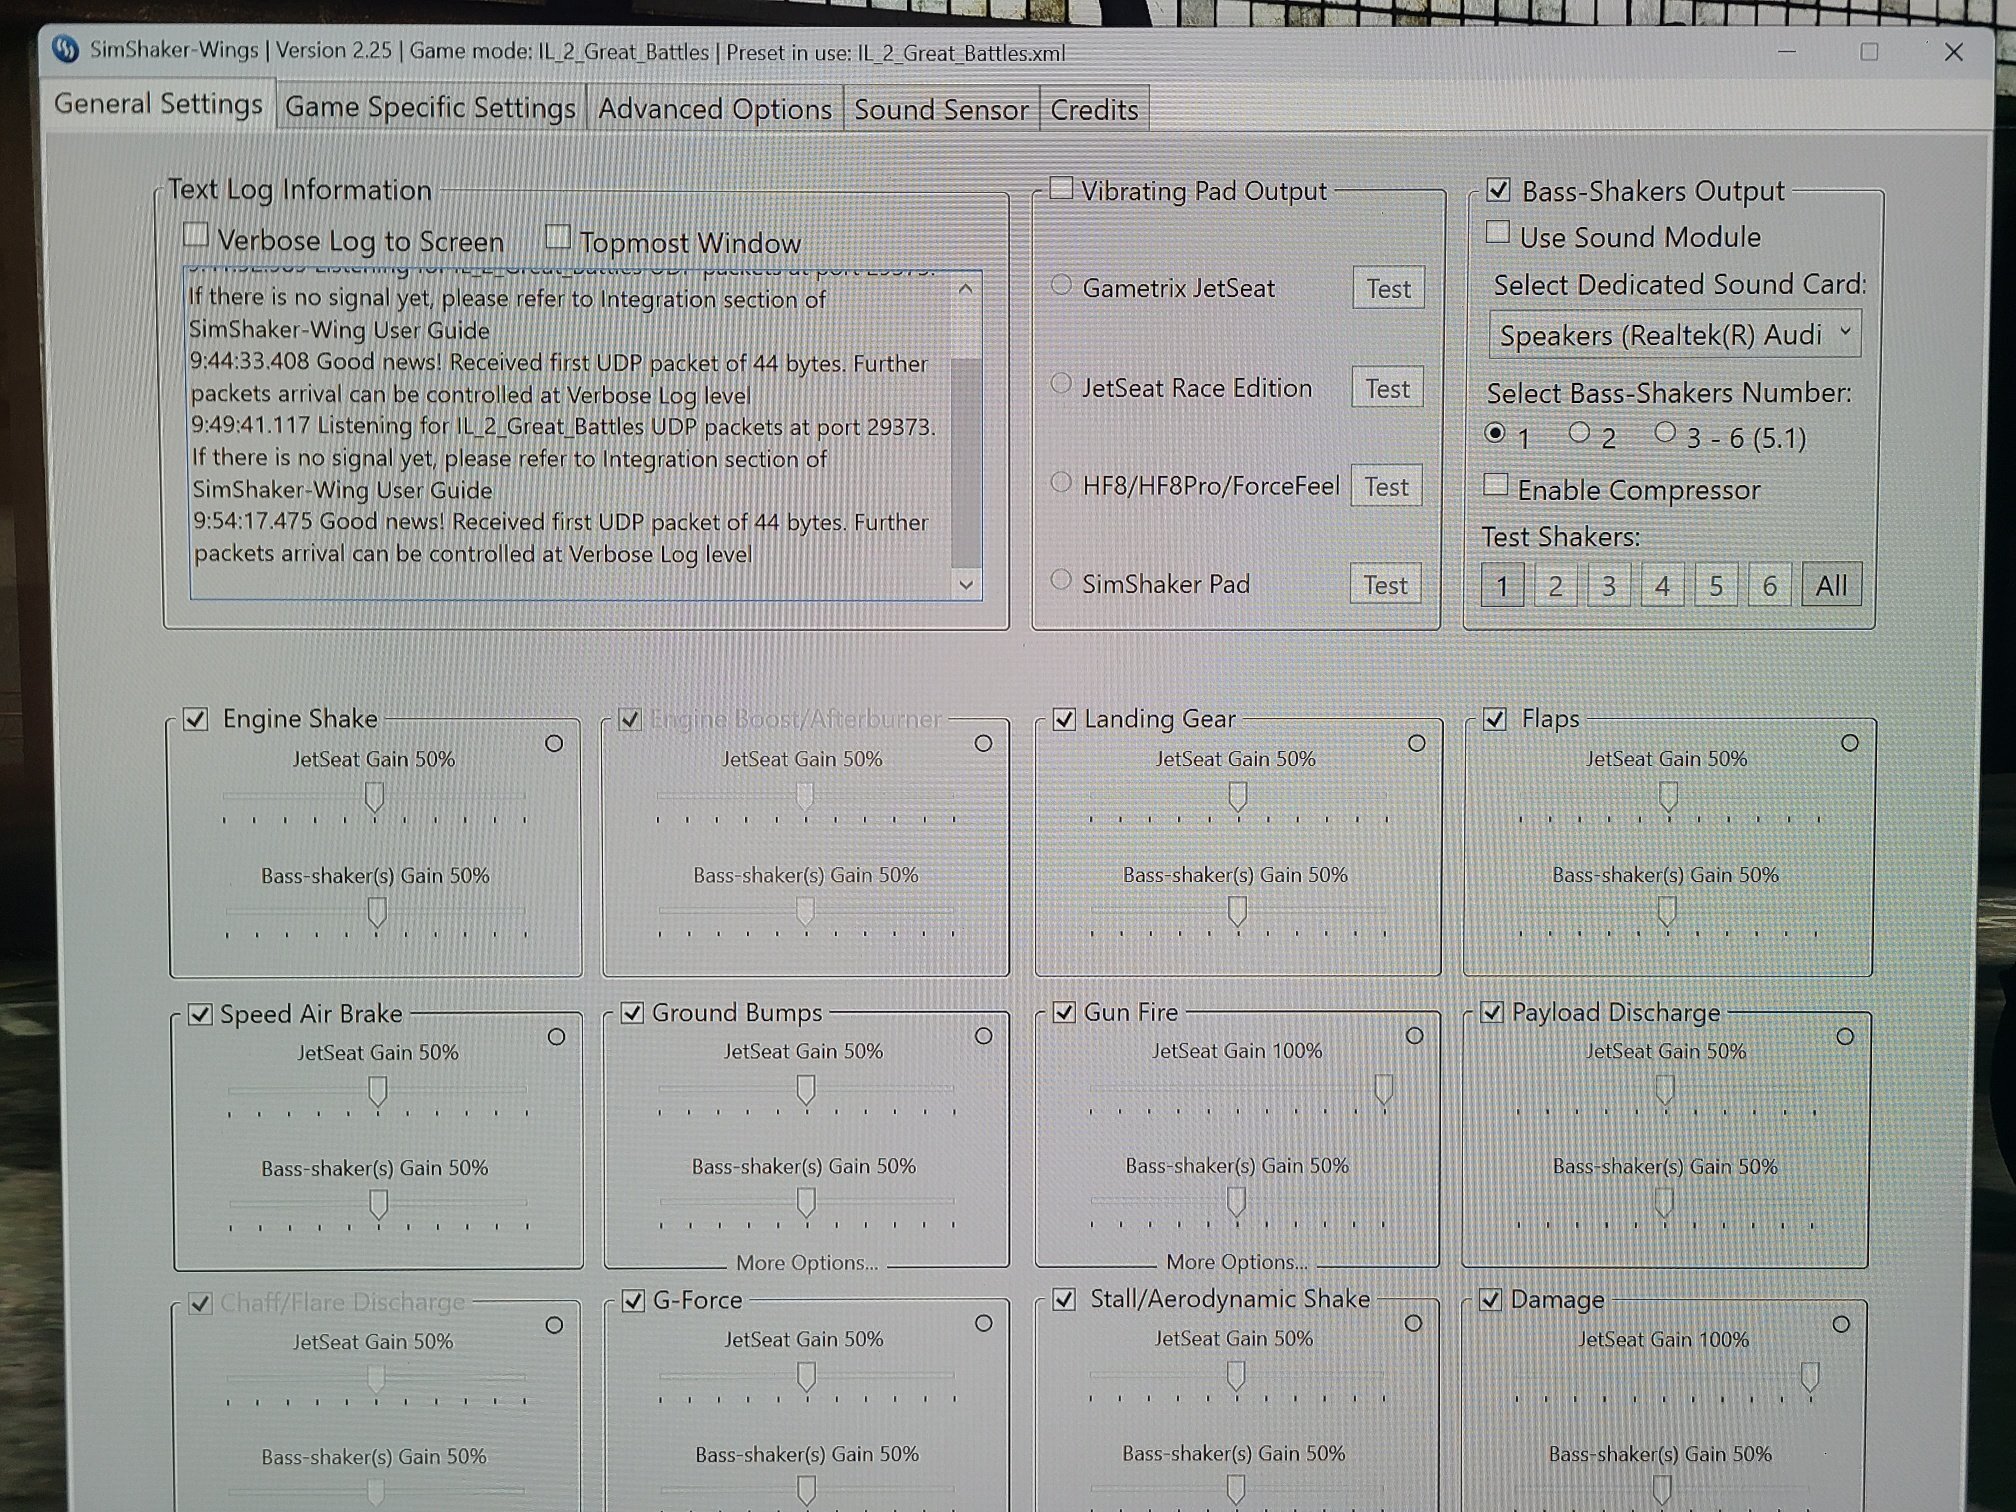Screen dimensions: 2016x1512
Task: Open Gun Fire More Options expander
Action: [x=1236, y=1262]
